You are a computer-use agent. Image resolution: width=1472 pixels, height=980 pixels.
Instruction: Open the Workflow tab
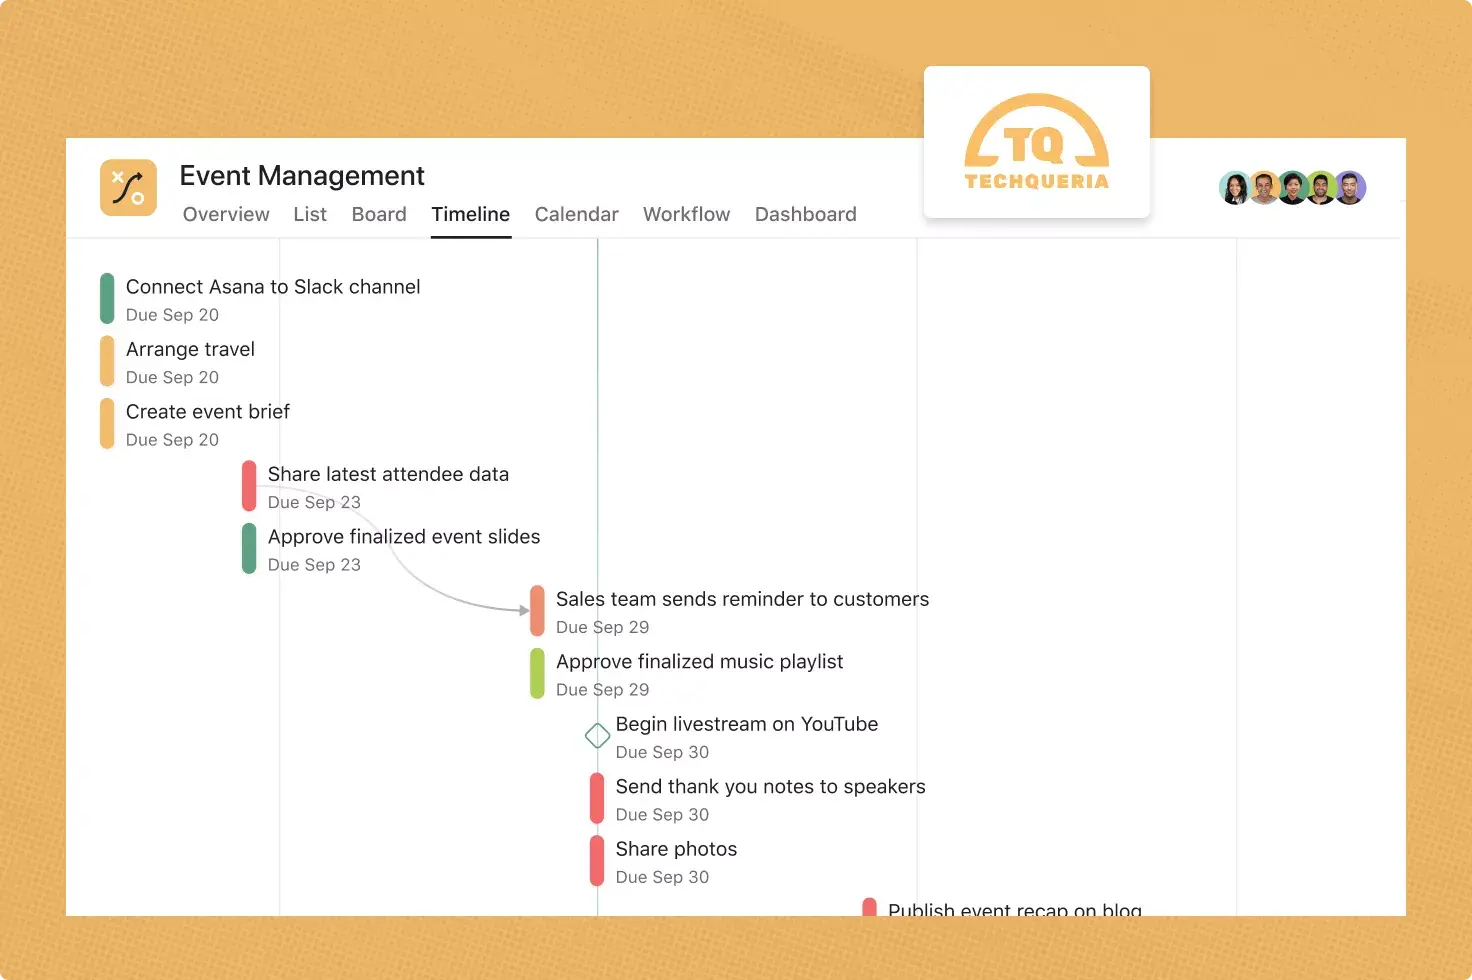click(x=686, y=214)
